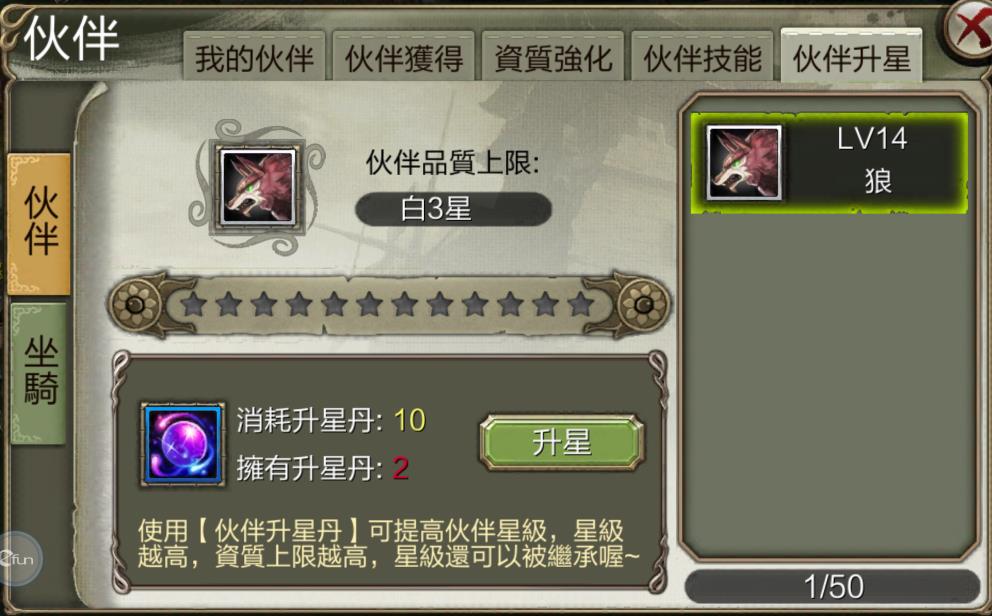Open the 伙伴技能 tab
The image size is (992, 616).
(702, 57)
